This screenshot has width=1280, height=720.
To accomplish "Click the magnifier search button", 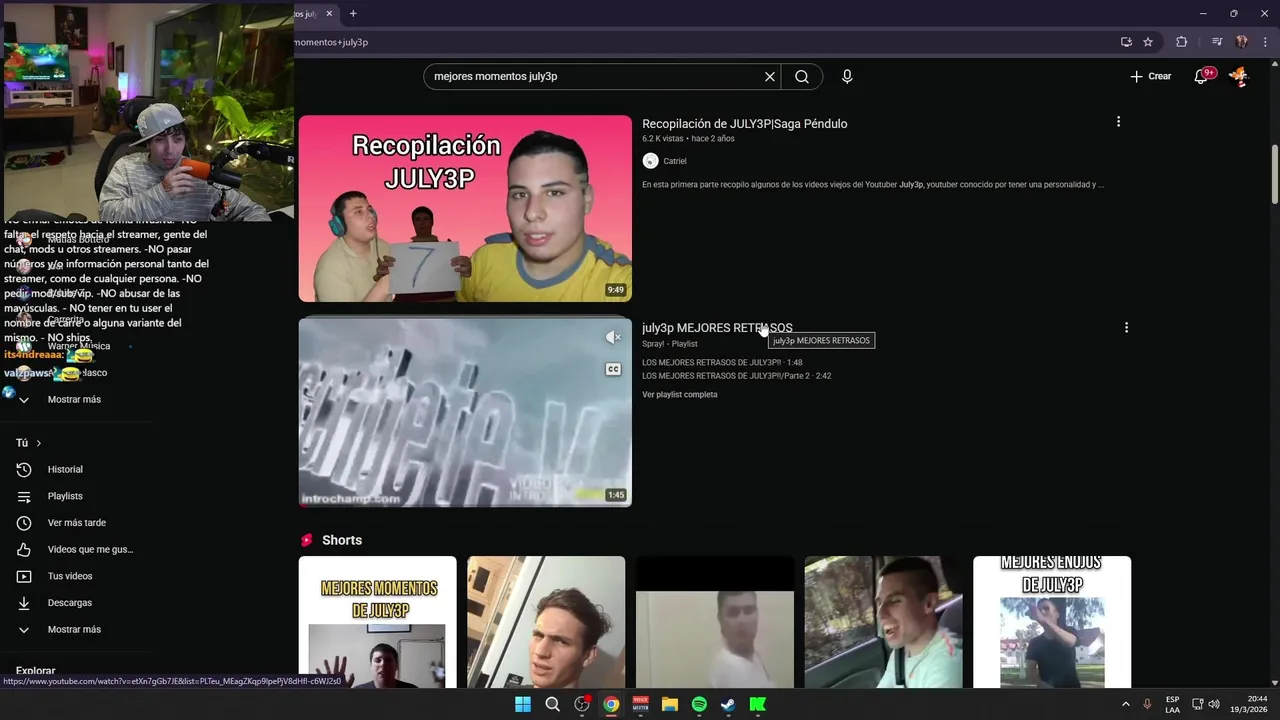I will (802, 76).
